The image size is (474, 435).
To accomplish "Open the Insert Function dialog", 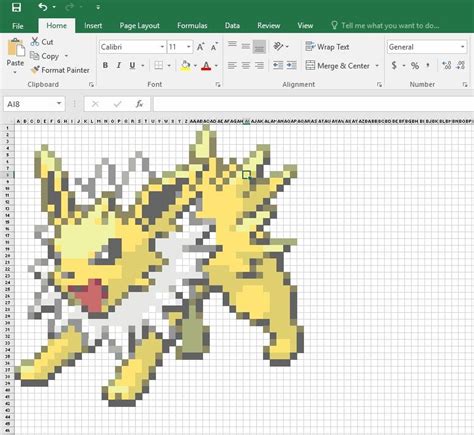I will [139, 104].
